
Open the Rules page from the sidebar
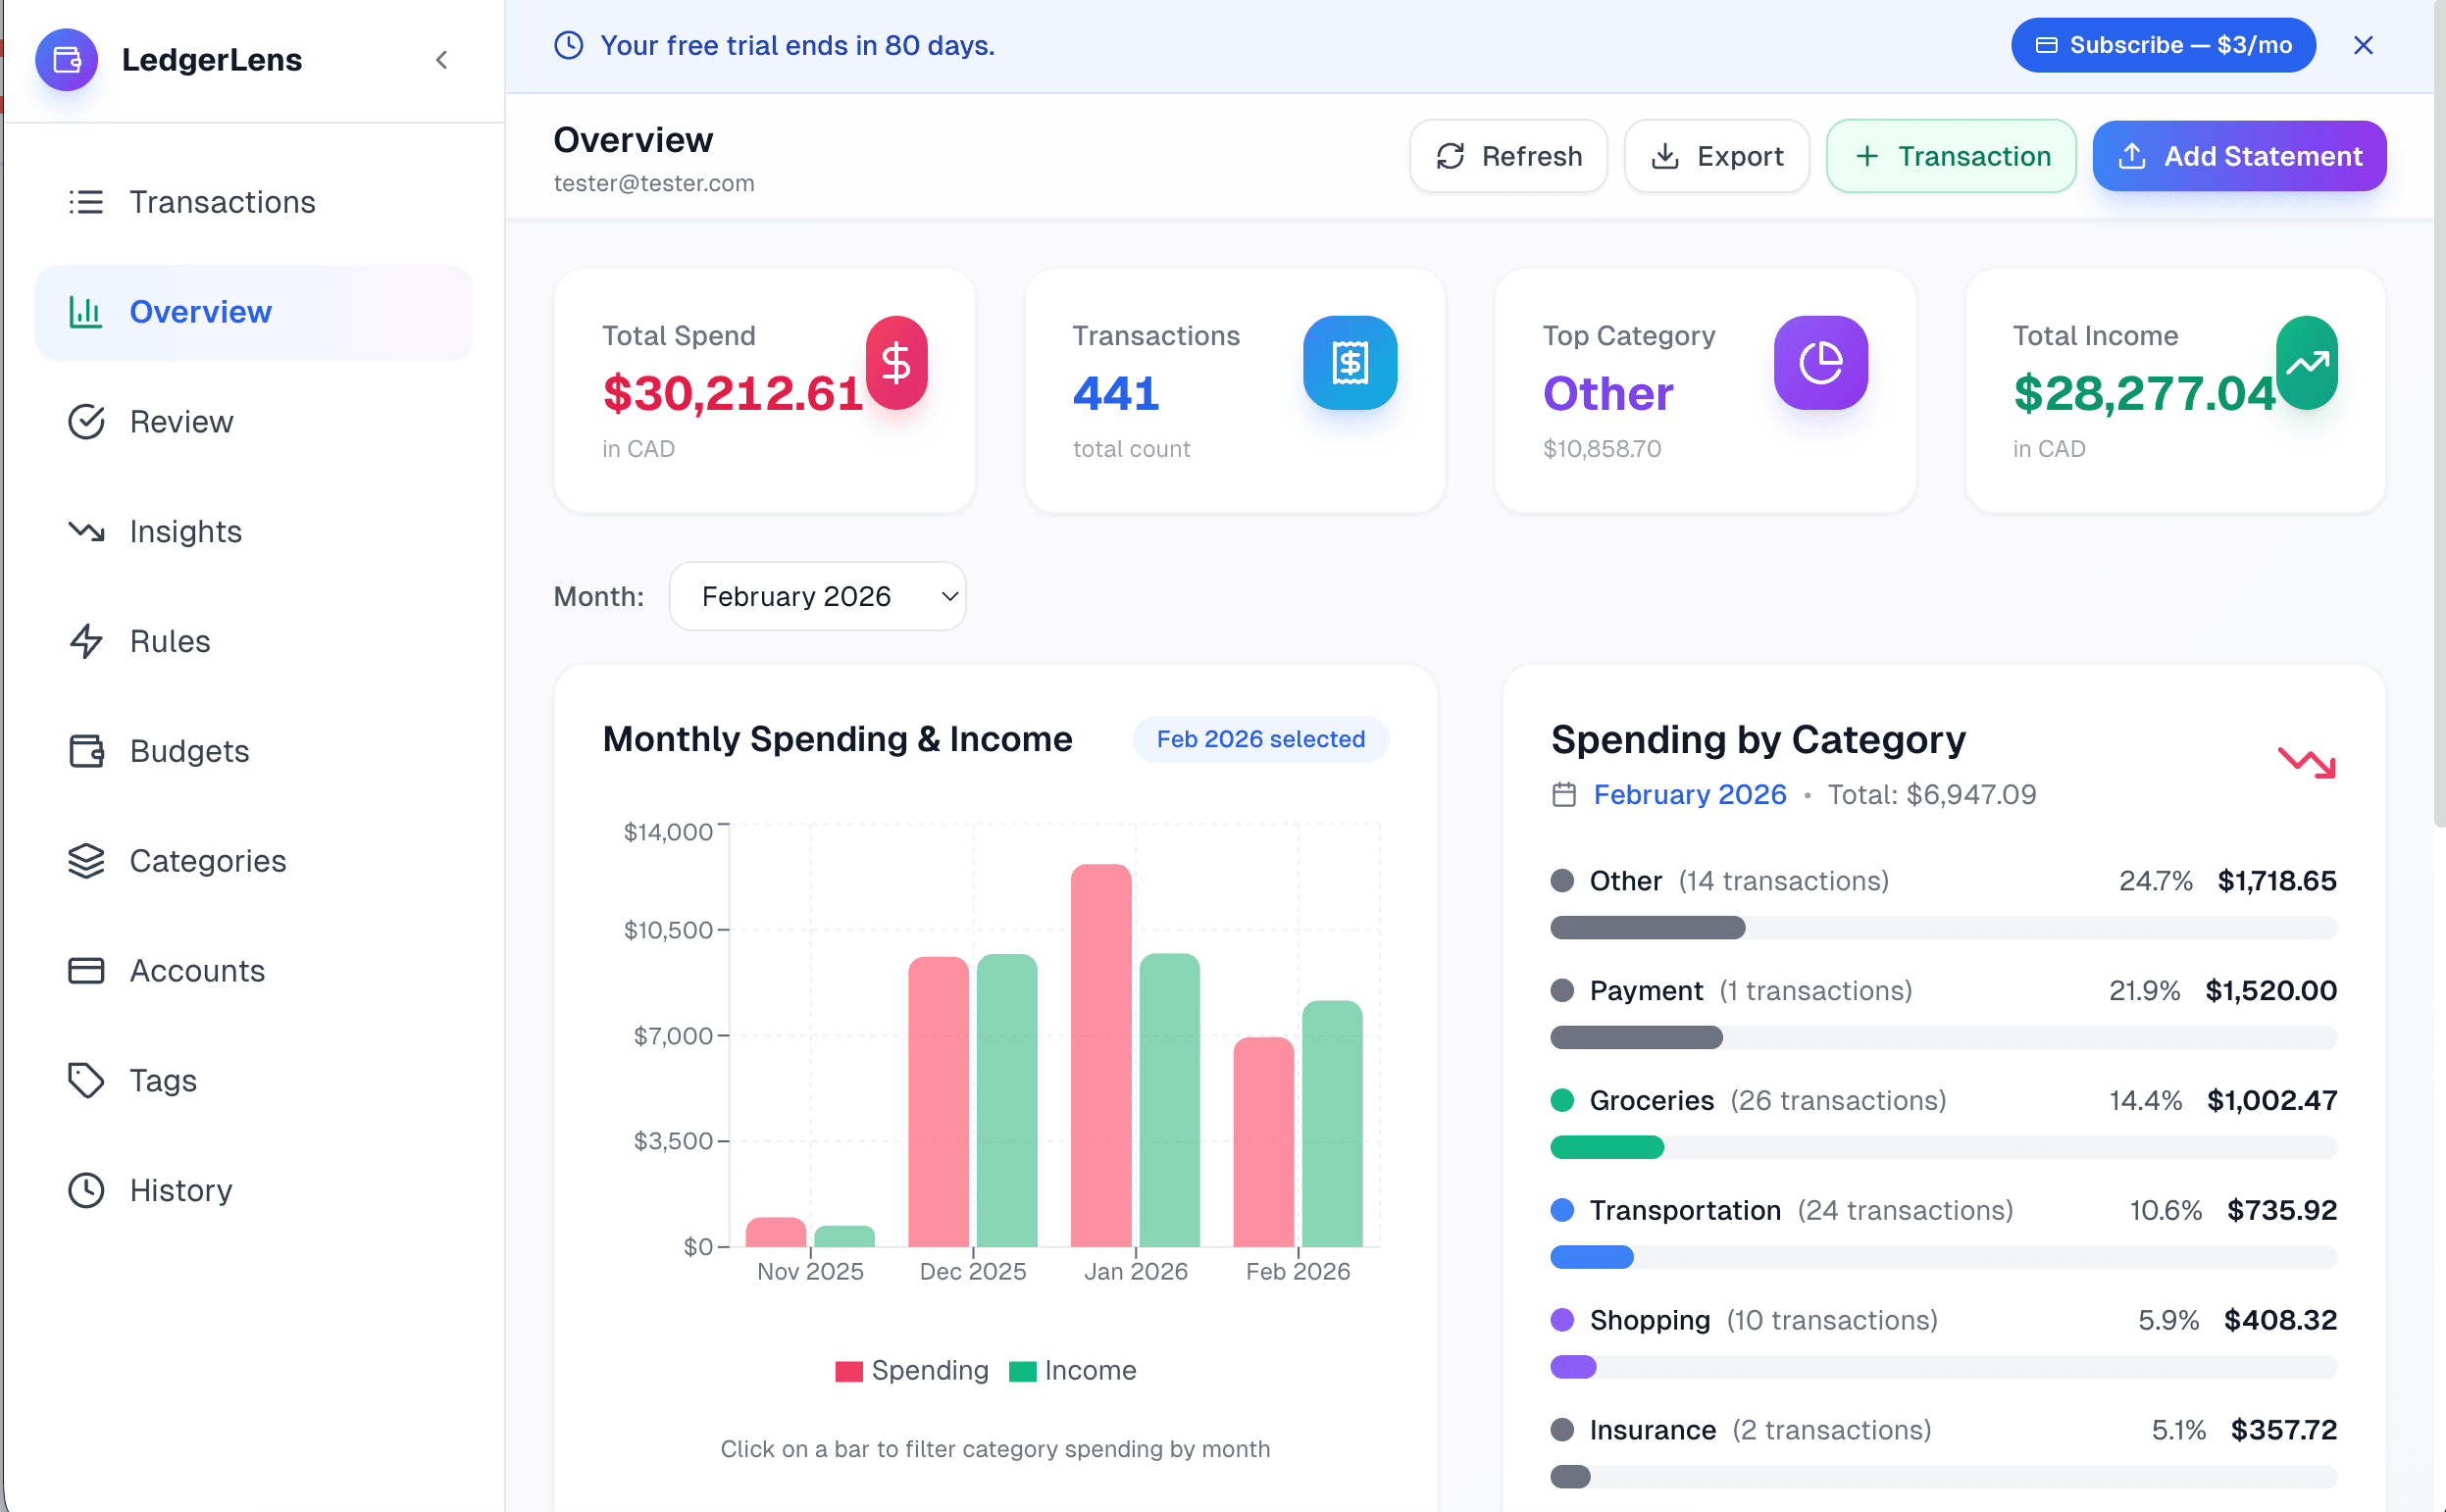pyautogui.click(x=170, y=641)
